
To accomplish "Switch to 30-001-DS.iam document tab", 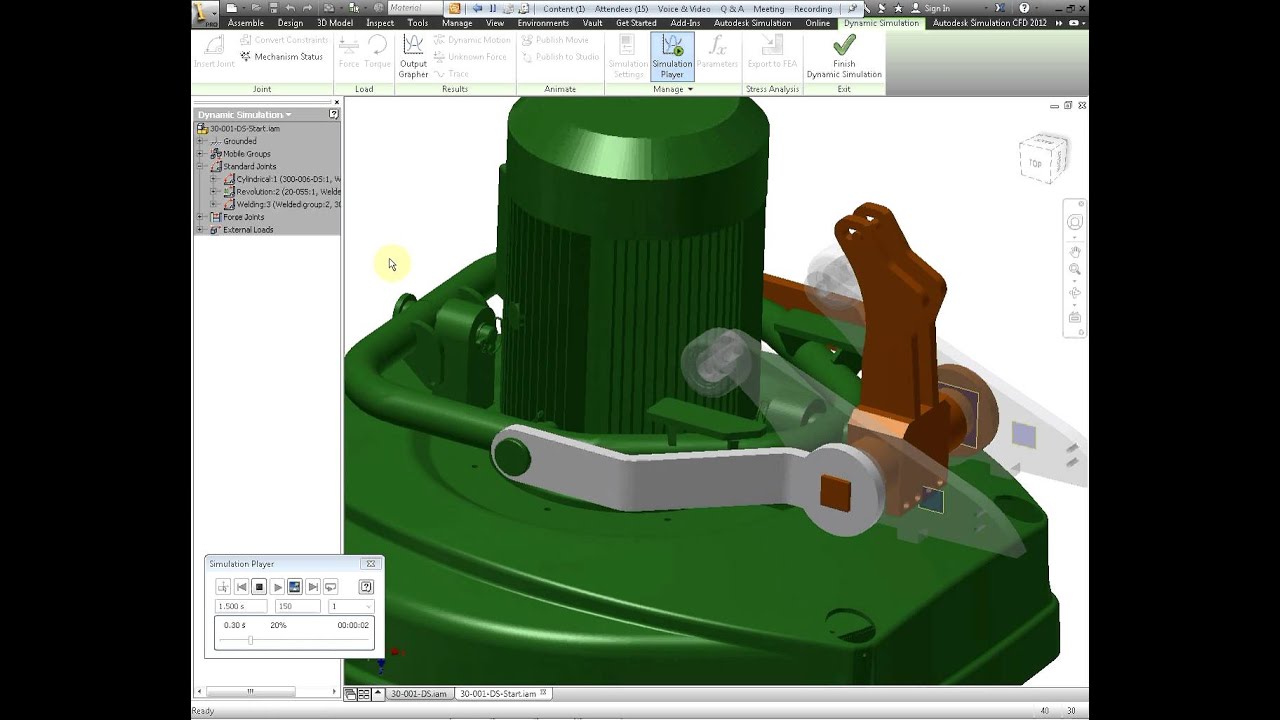I will [418, 693].
